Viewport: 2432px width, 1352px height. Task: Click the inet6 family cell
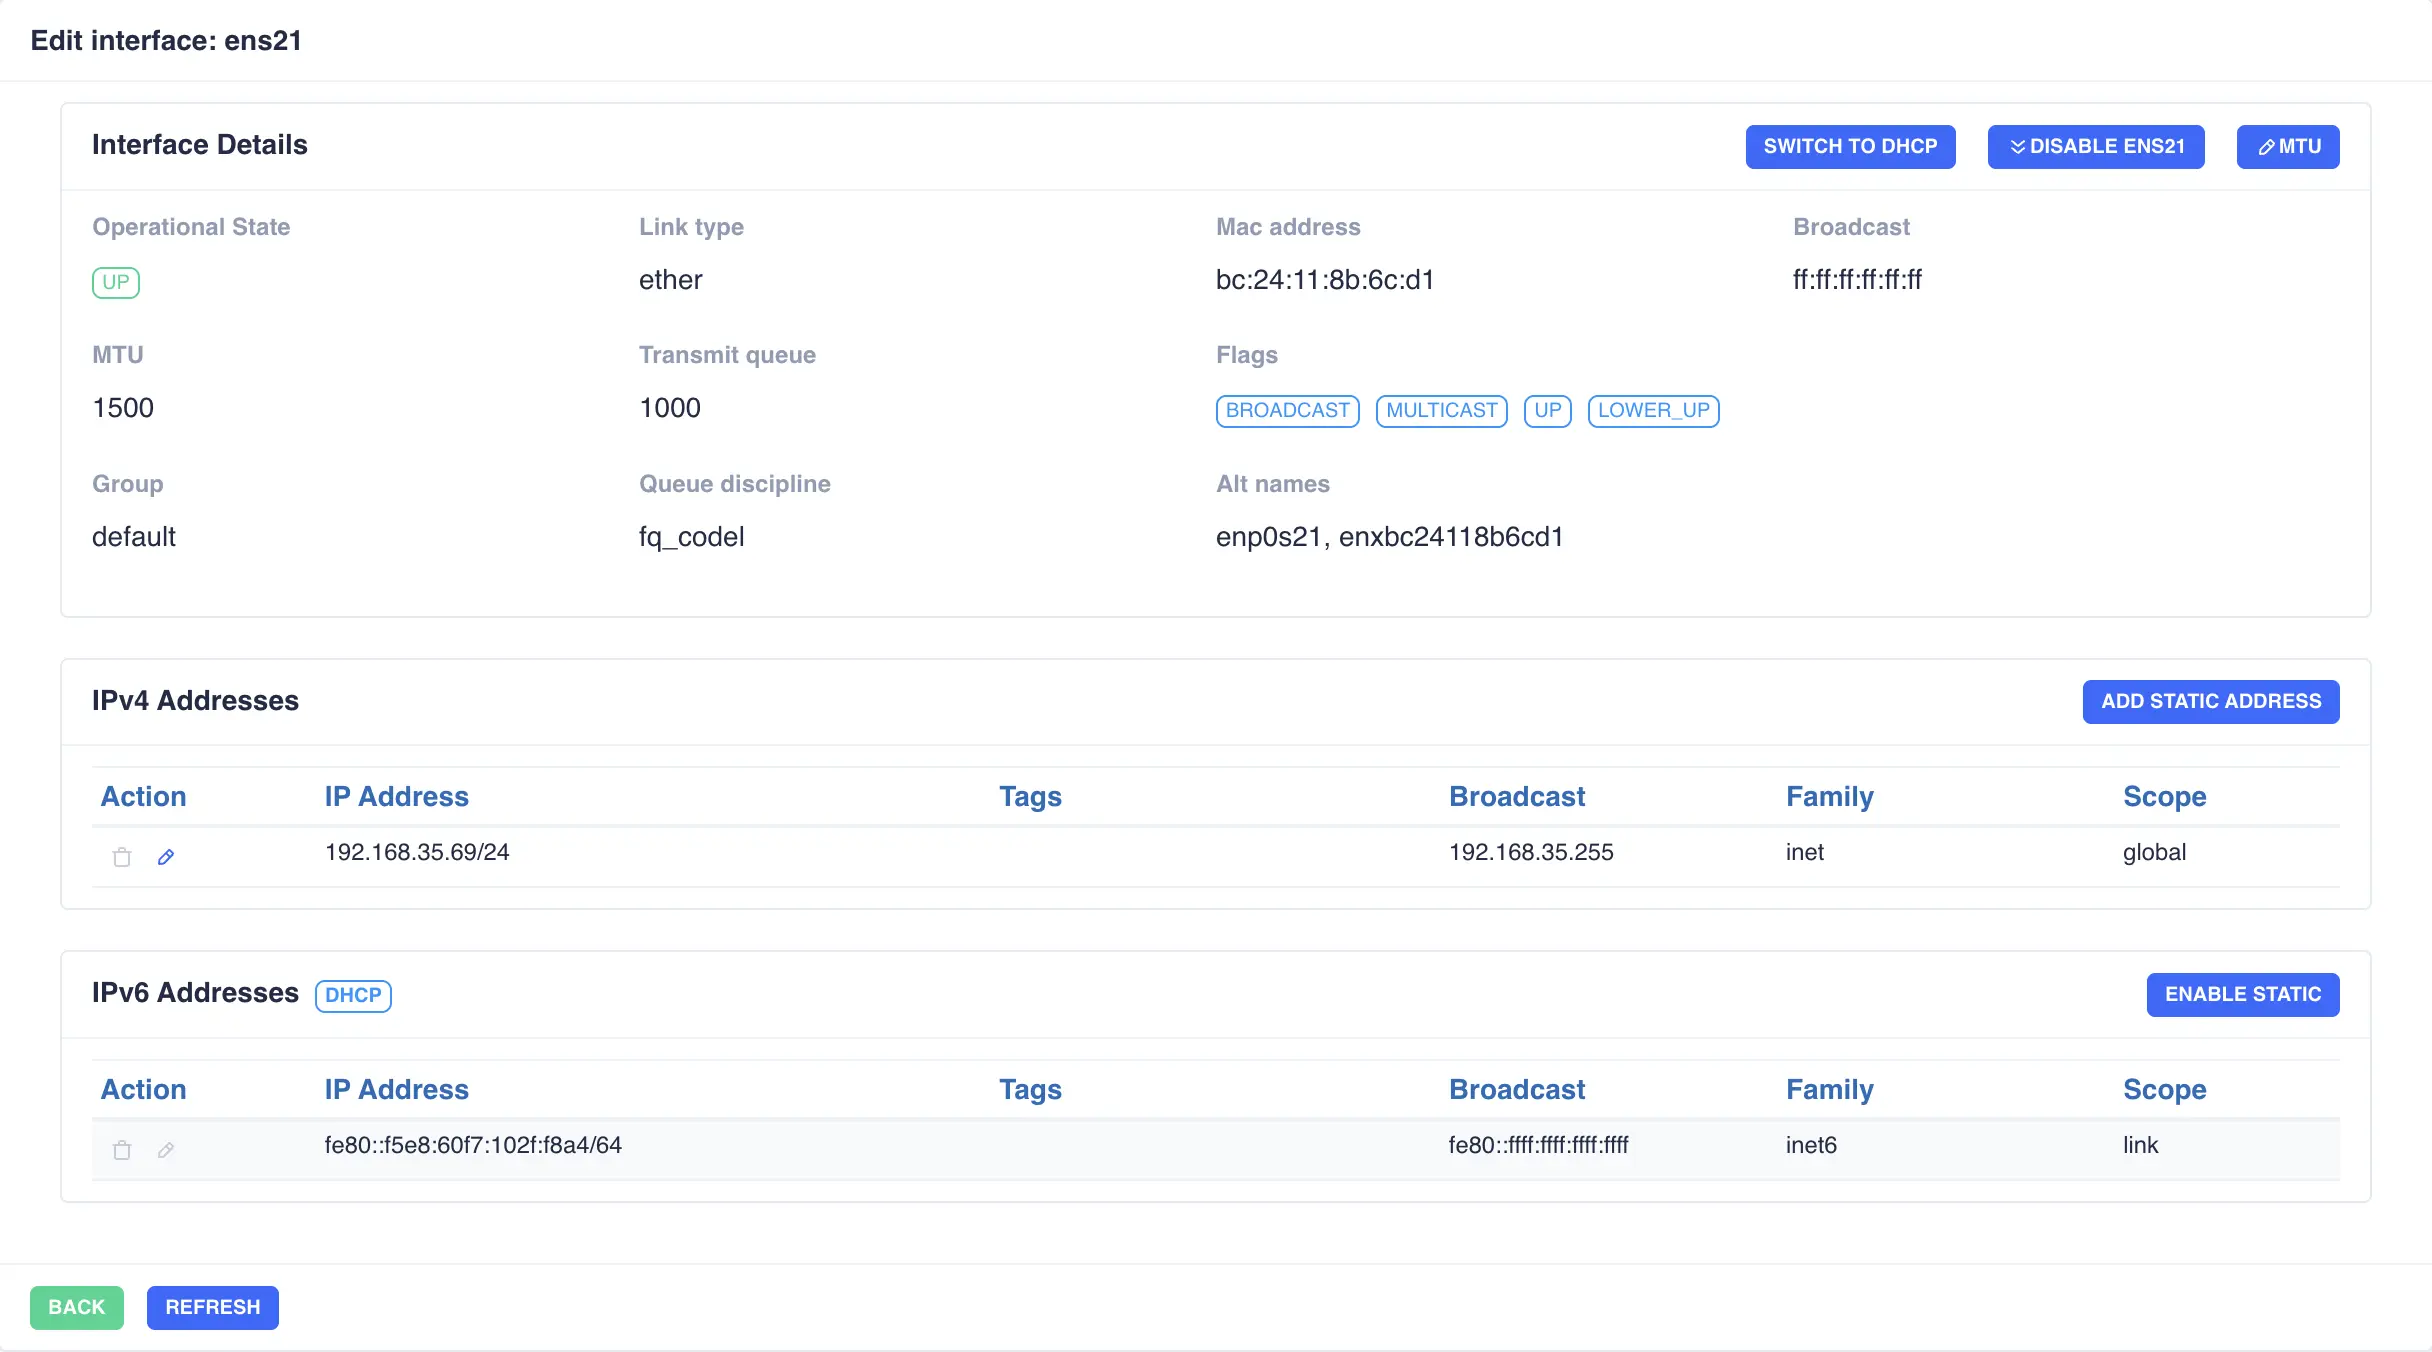click(x=1812, y=1145)
